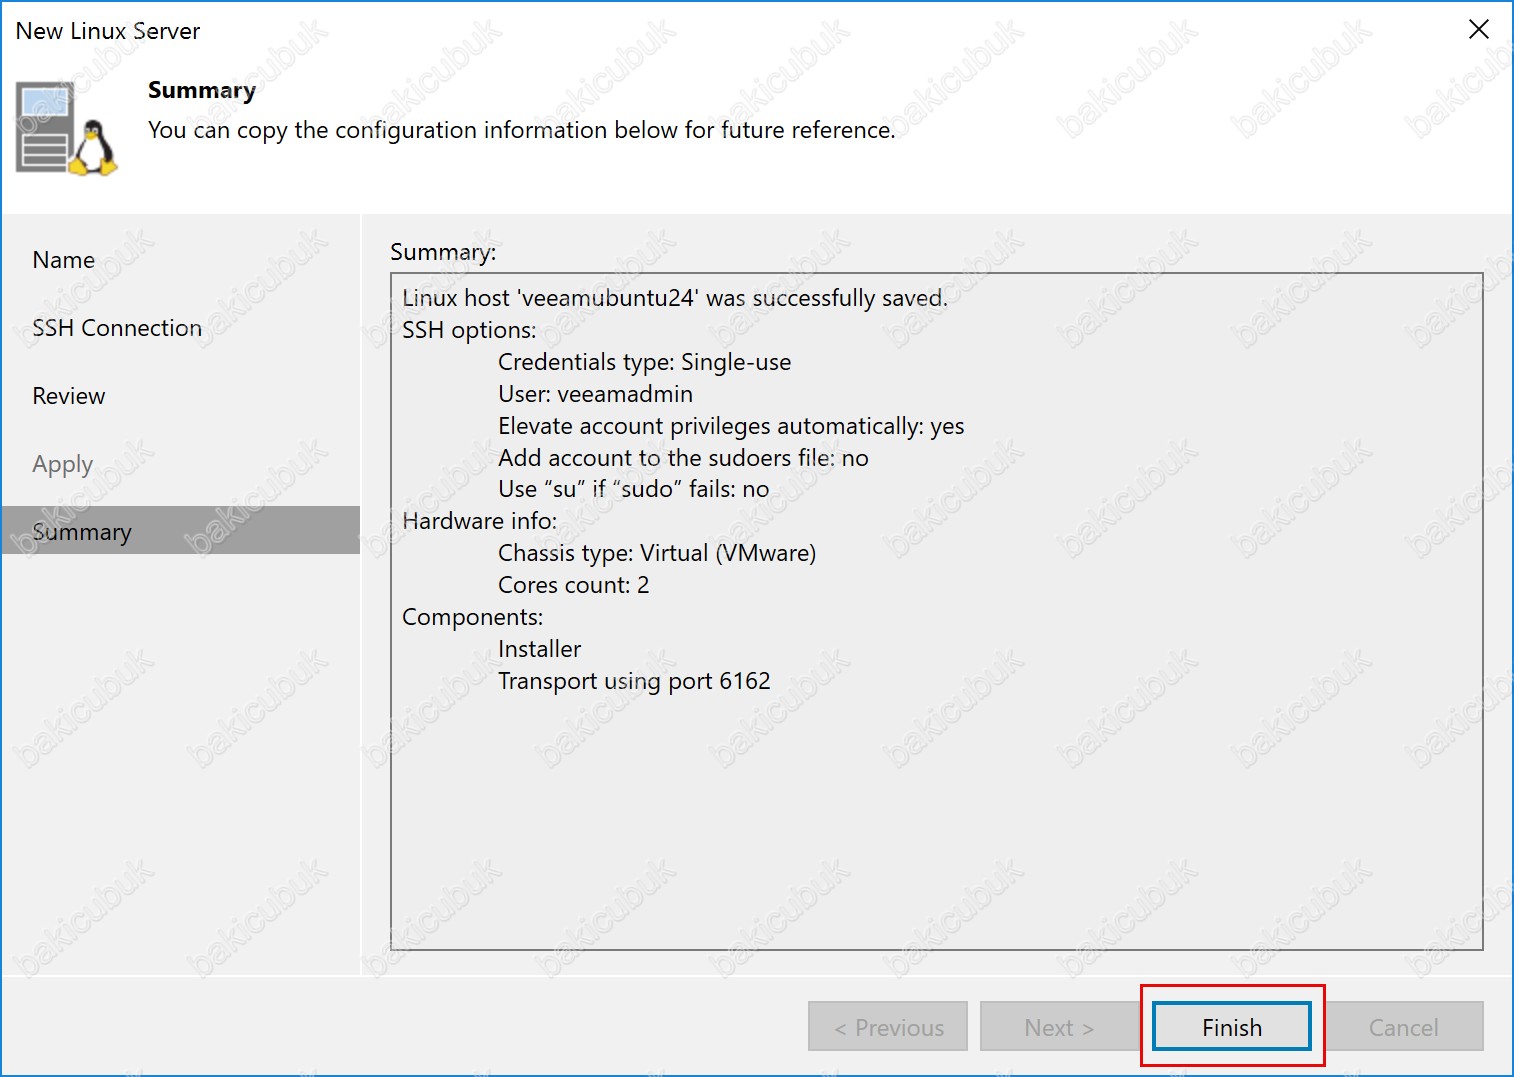
Task: Select the Summary step in sidebar
Action: 181,531
